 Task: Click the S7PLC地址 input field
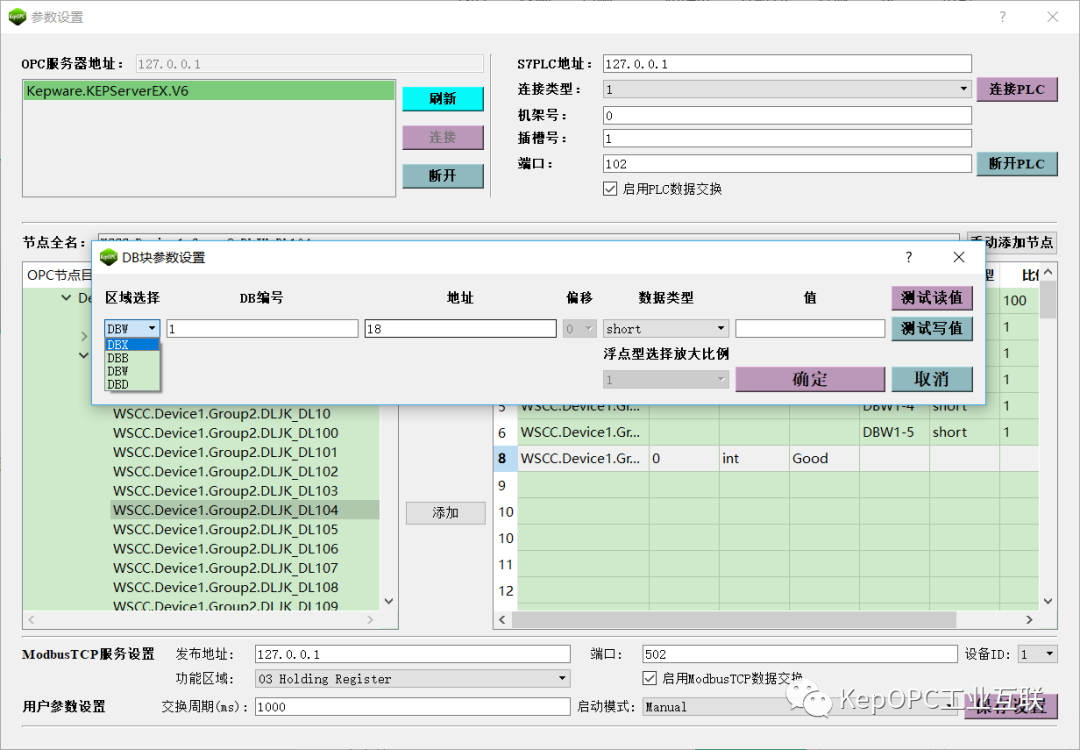coord(787,64)
